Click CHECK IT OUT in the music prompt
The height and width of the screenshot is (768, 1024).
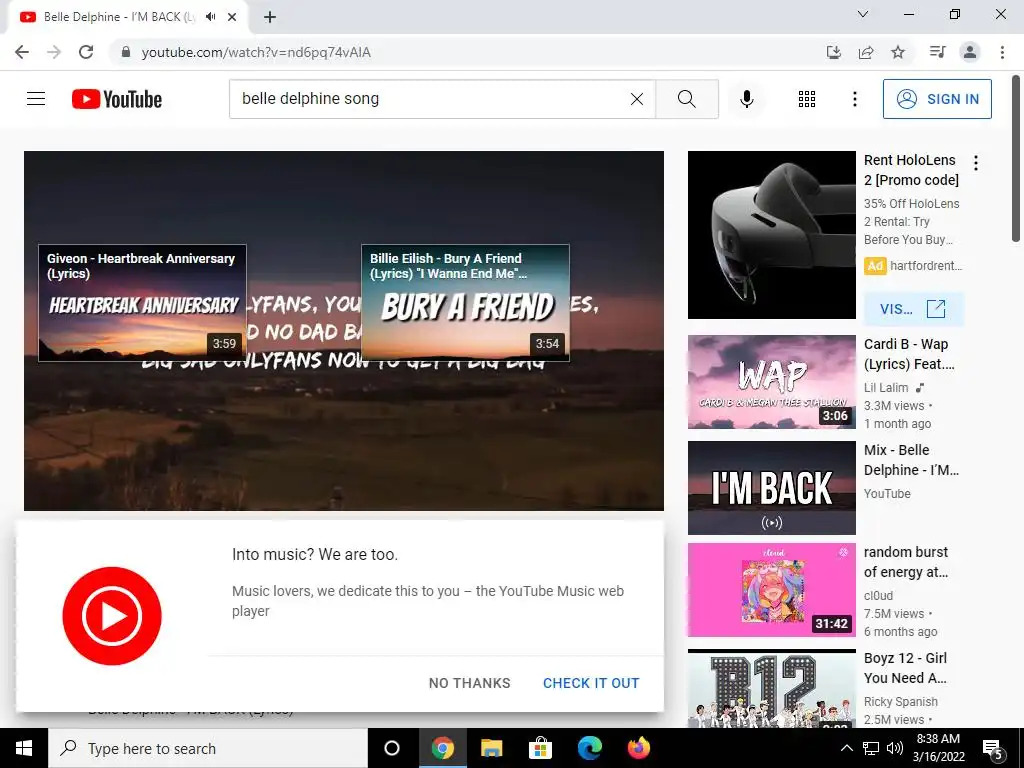point(591,683)
